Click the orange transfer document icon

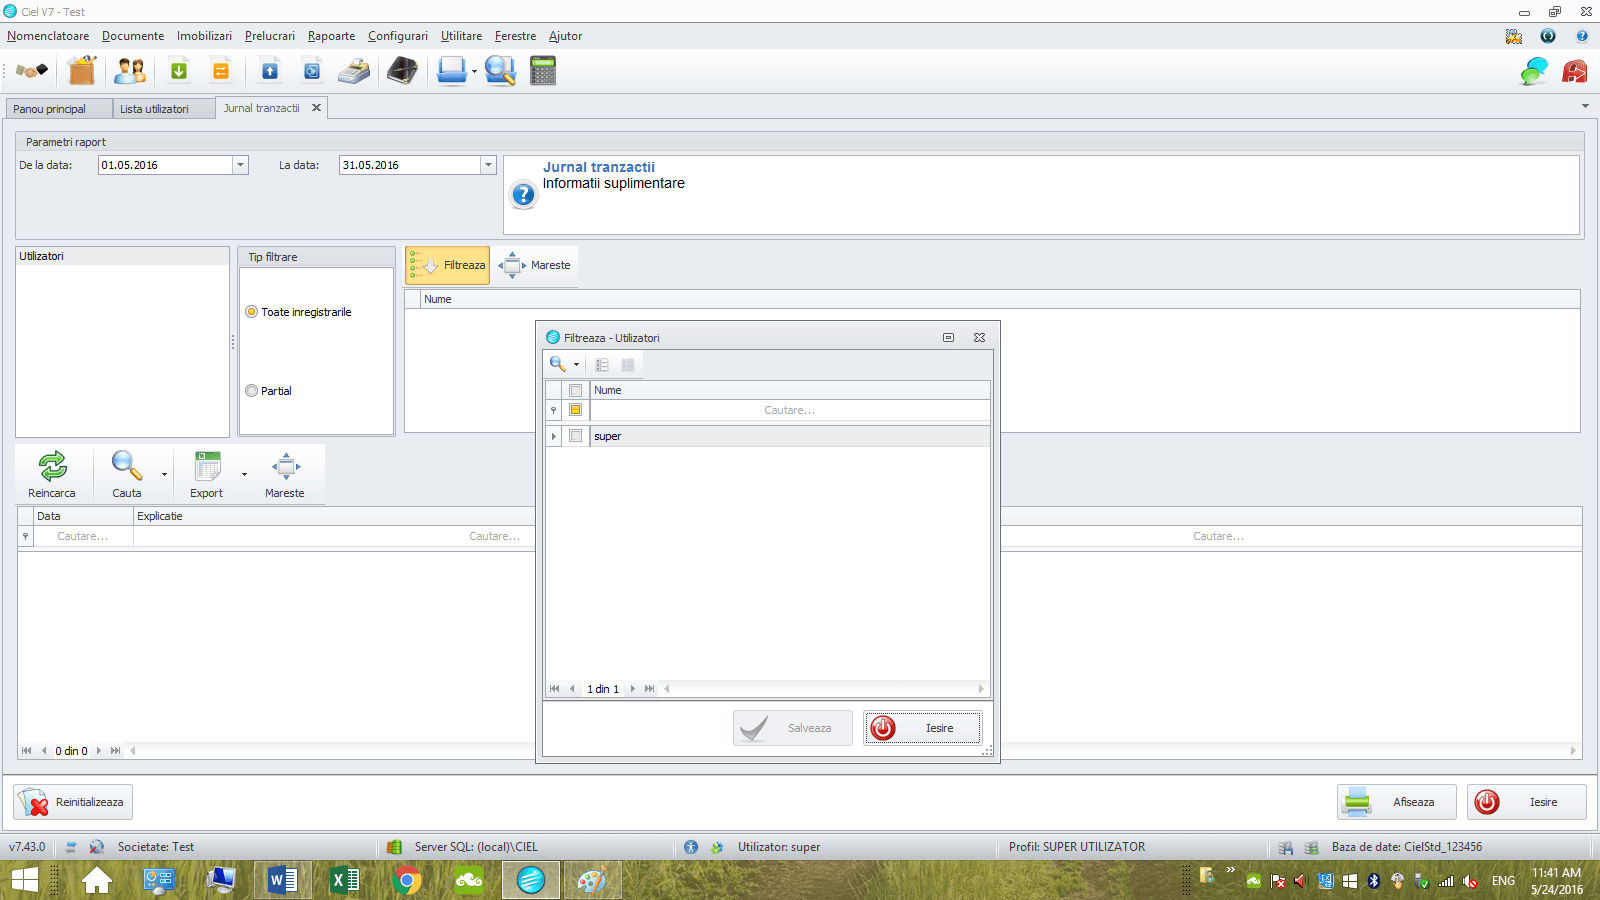tap(221, 71)
